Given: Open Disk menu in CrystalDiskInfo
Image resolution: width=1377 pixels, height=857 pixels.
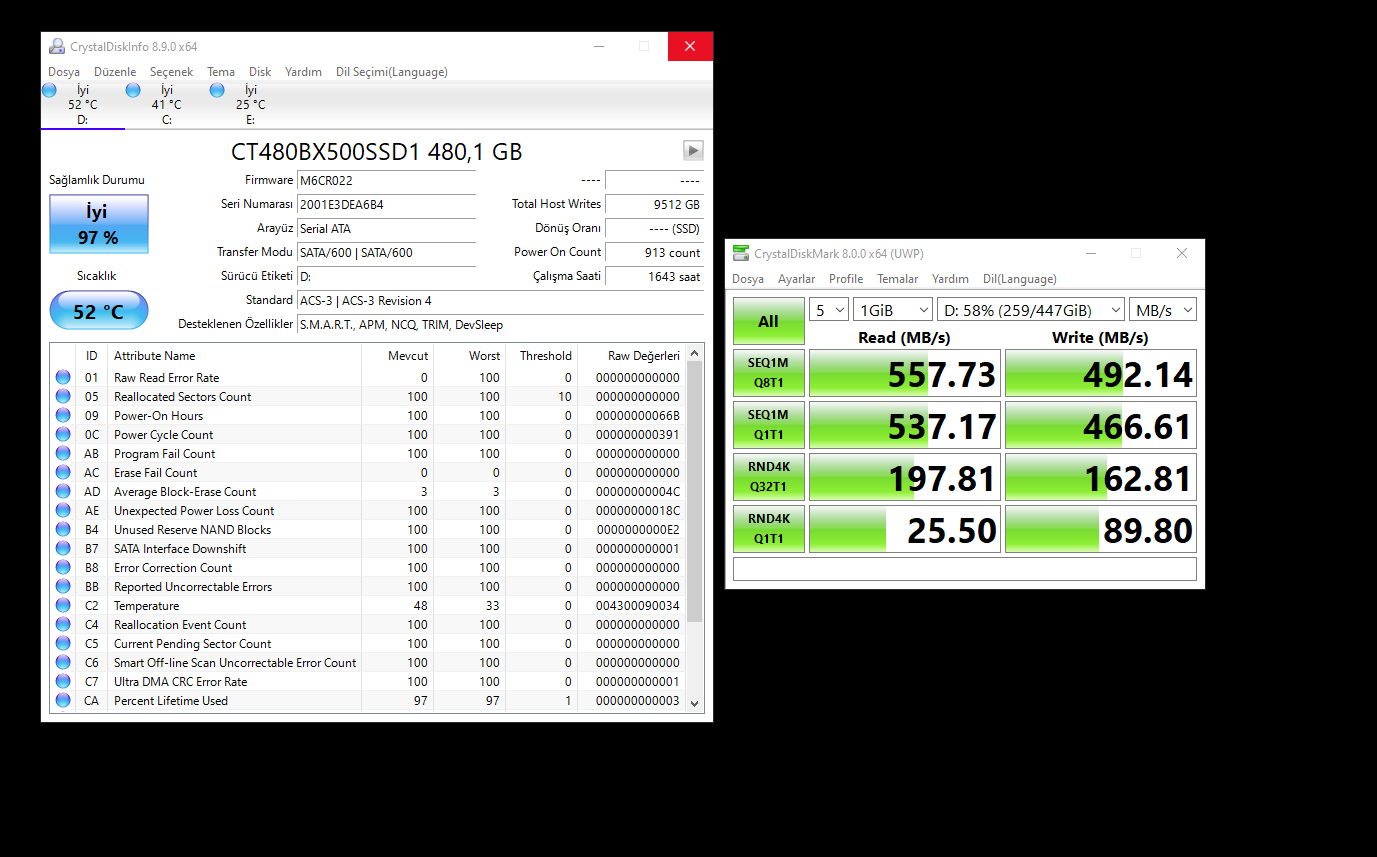Looking at the screenshot, I should pyautogui.click(x=260, y=72).
